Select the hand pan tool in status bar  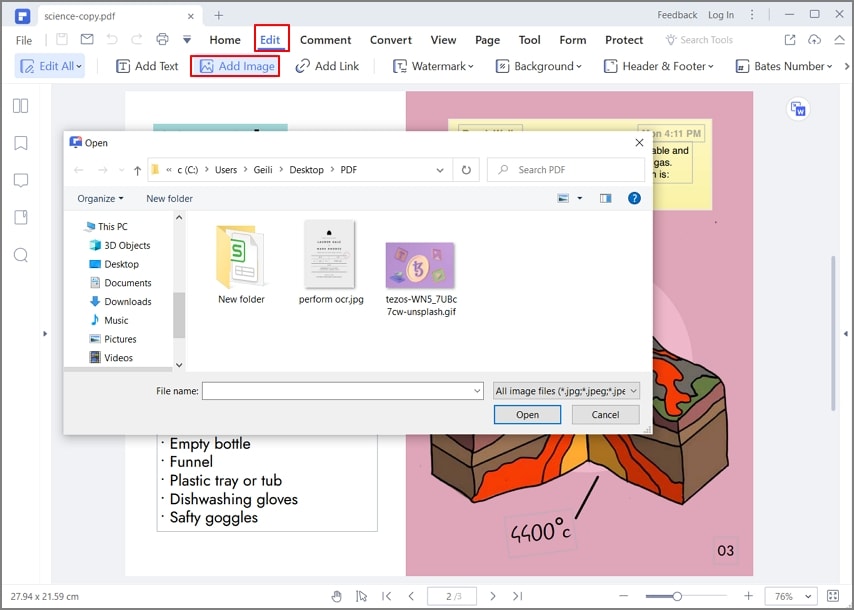click(x=337, y=596)
